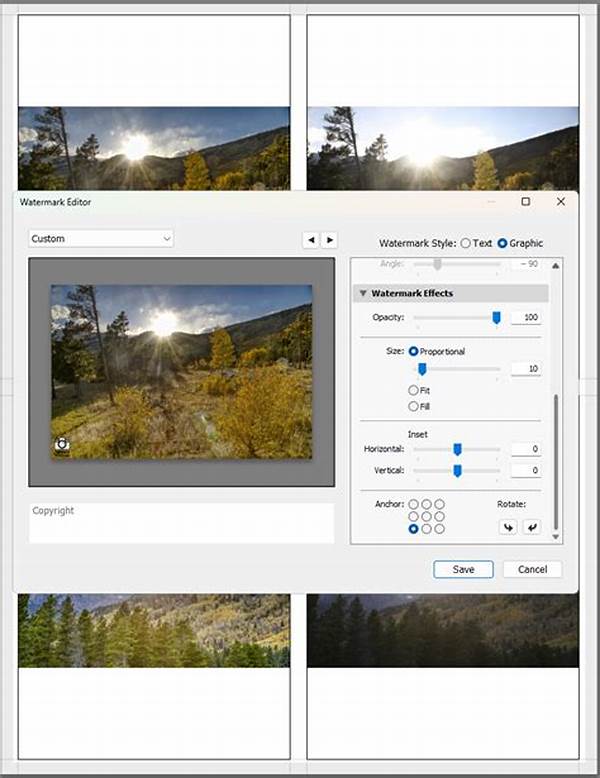Click the Opacity slider handle
Image resolution: width=600 pixels, height=778 pixels.
pyautogui.click(x=496, y=317)
